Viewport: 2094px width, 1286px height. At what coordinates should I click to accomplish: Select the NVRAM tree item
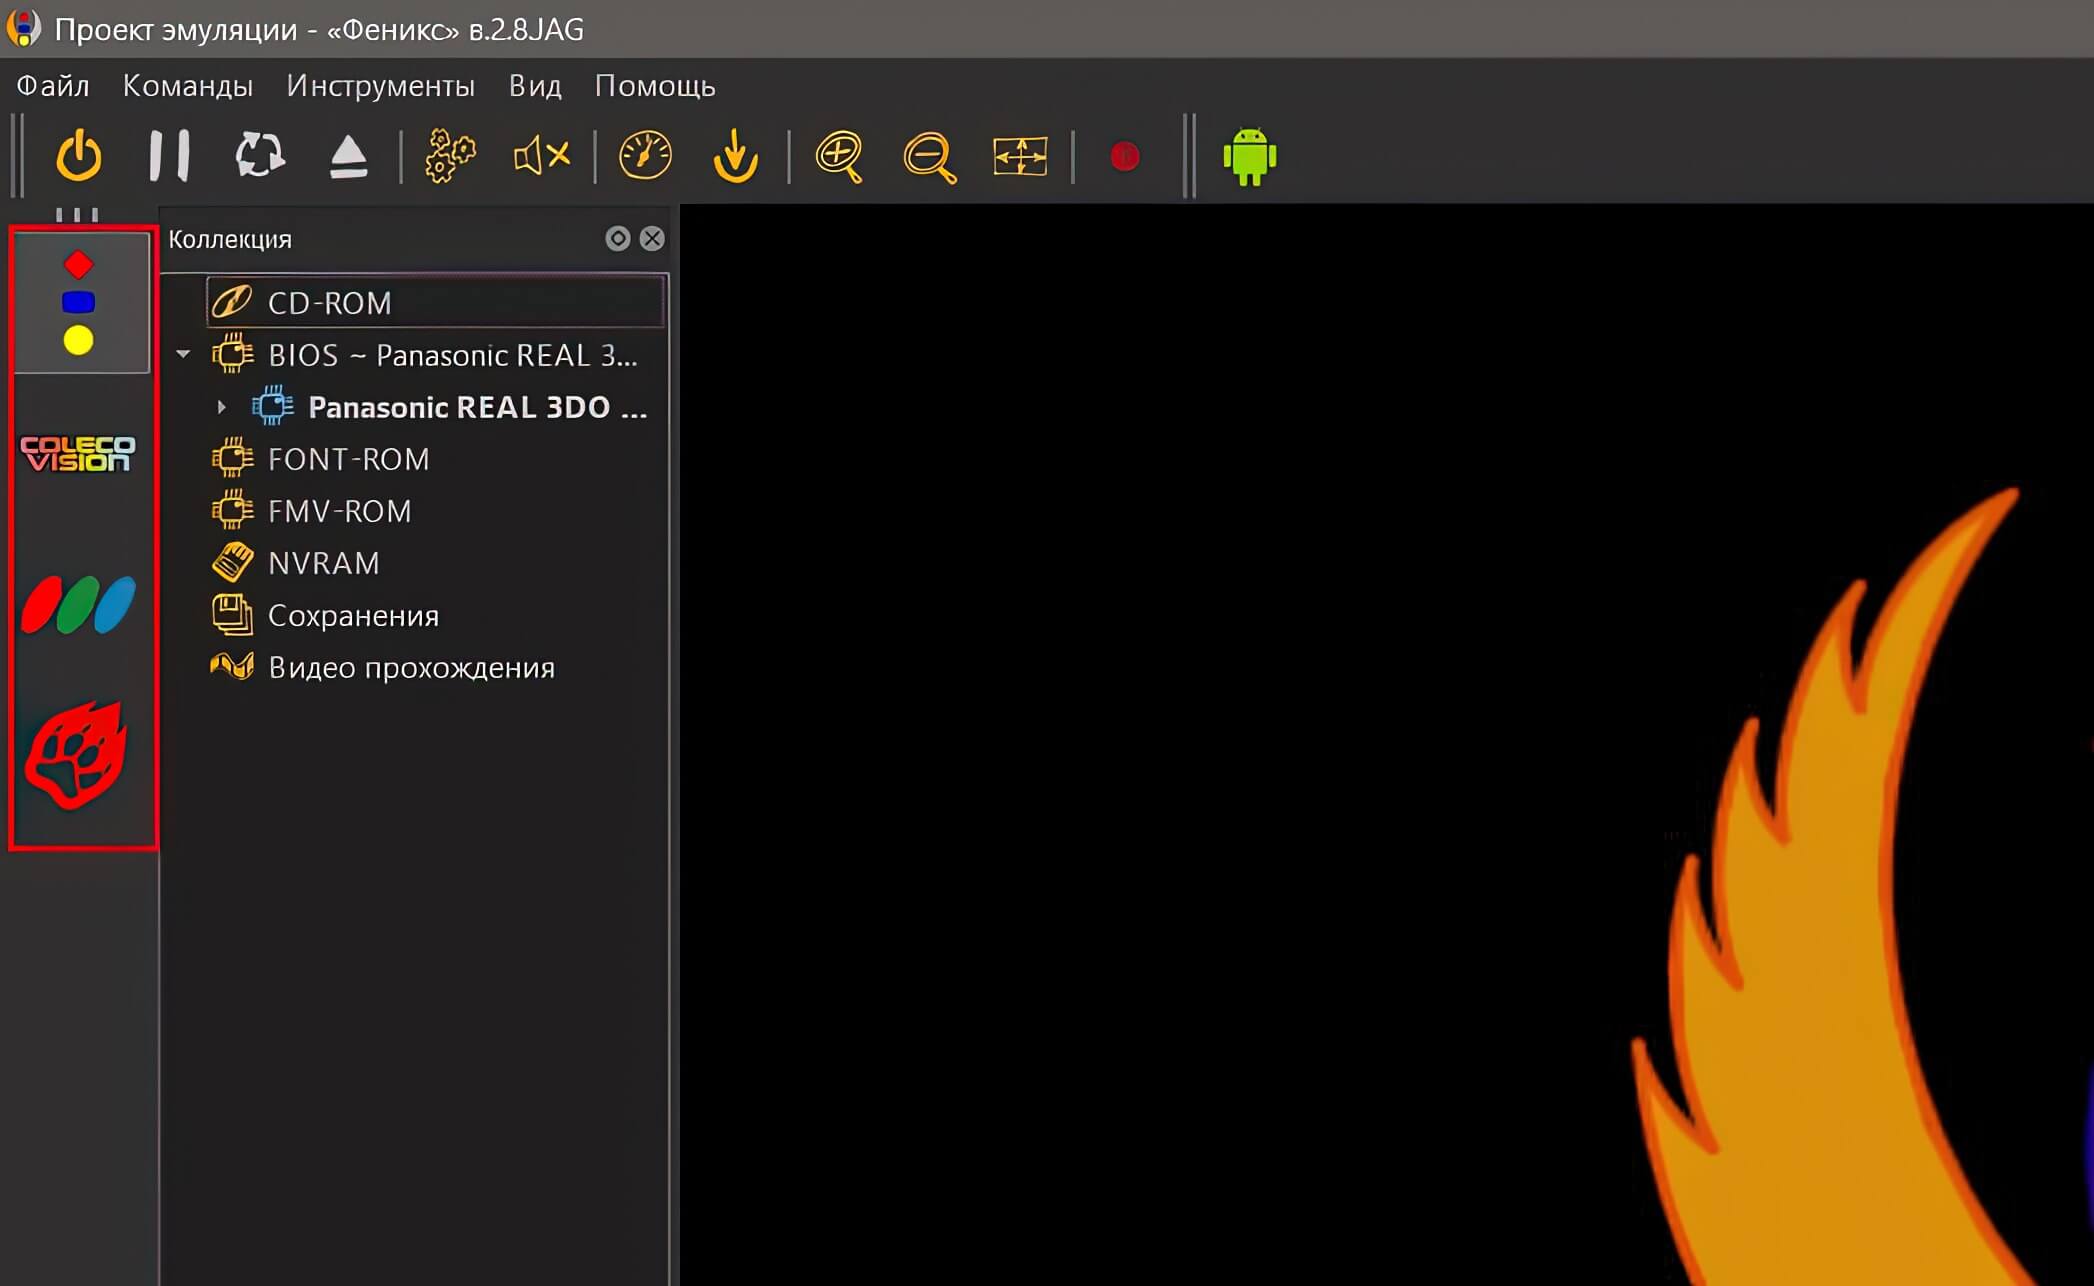(x=323, y=563)
